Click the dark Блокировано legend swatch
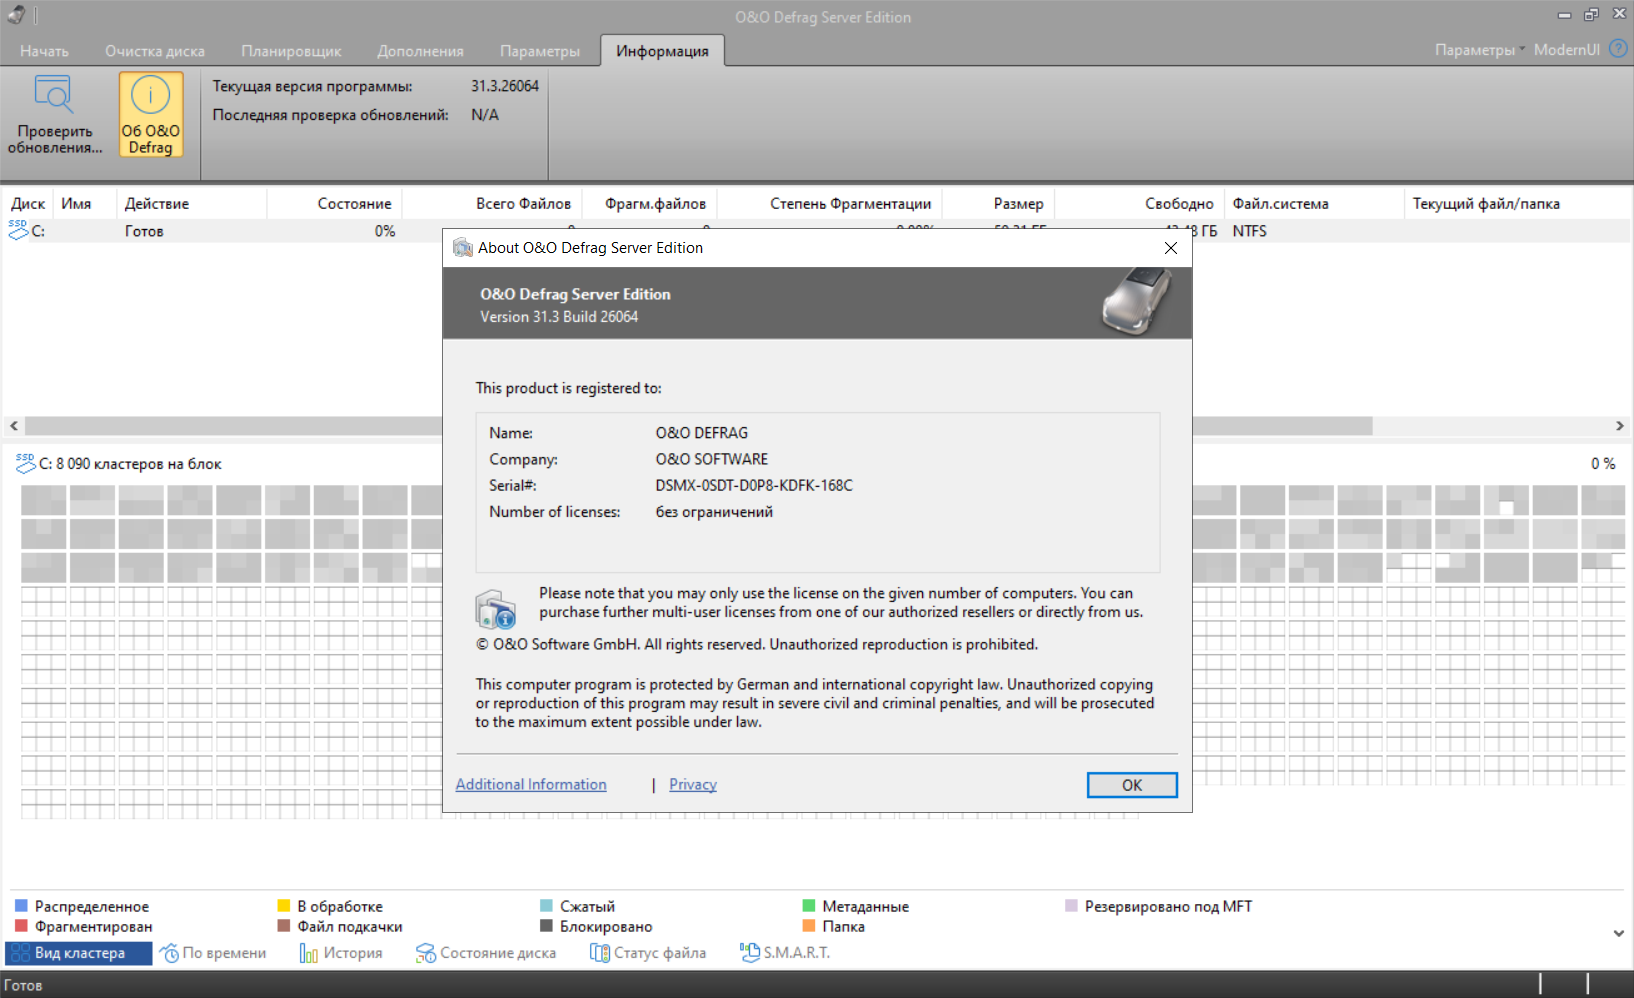The height and width of the screenshot is (998, 1634). (546, 926)
